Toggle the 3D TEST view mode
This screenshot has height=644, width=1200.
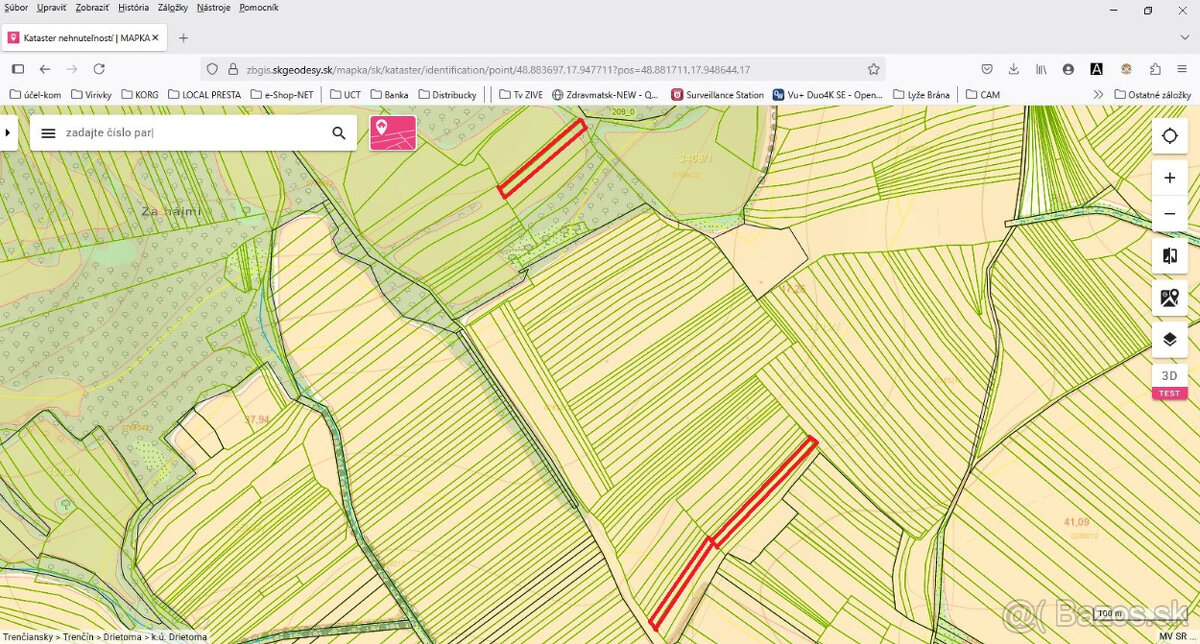1169,381
